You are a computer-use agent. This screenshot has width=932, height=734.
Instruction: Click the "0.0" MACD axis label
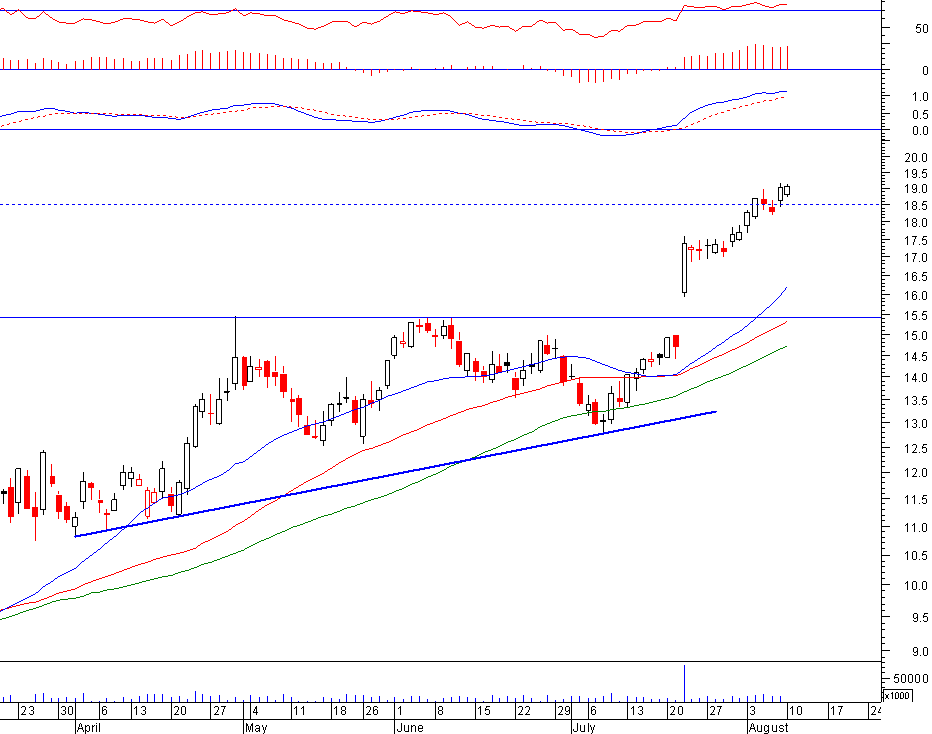point(919,131)
